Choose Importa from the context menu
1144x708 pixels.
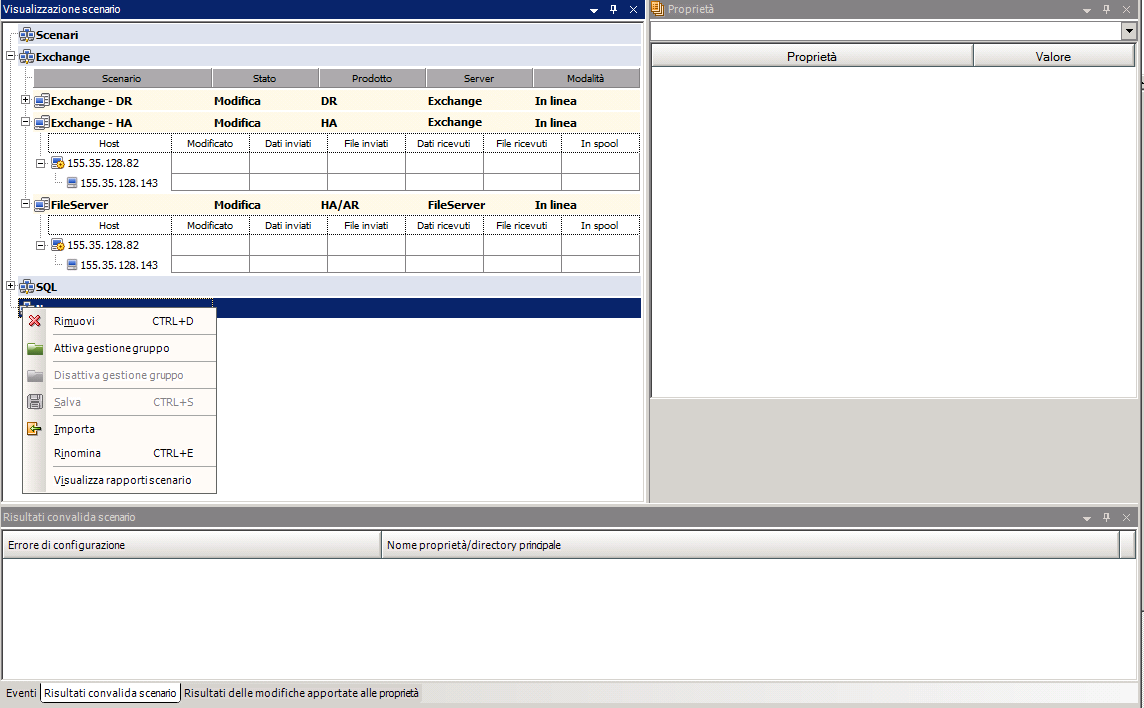point(120,429)
